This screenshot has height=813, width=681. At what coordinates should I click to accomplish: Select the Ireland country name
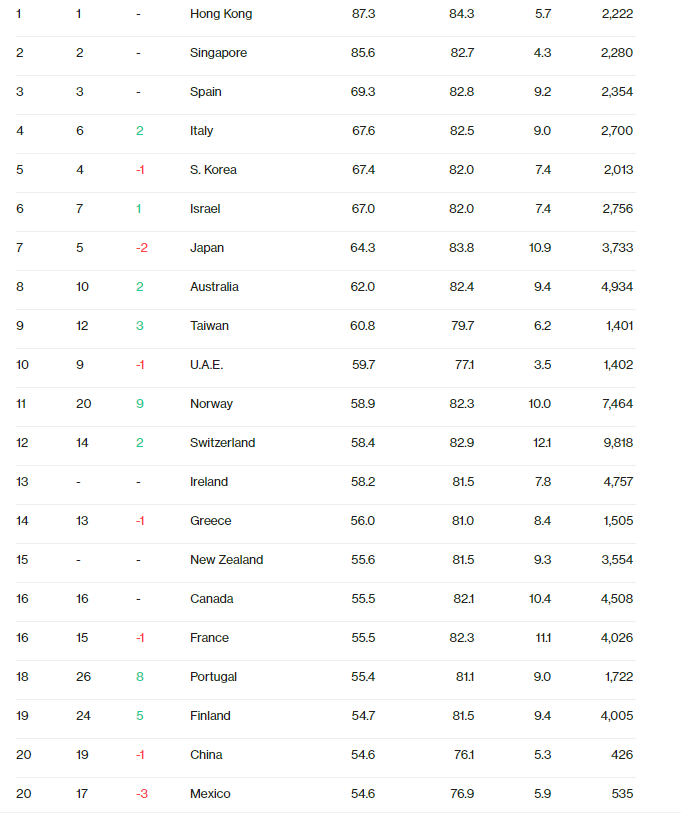point(209,482)
